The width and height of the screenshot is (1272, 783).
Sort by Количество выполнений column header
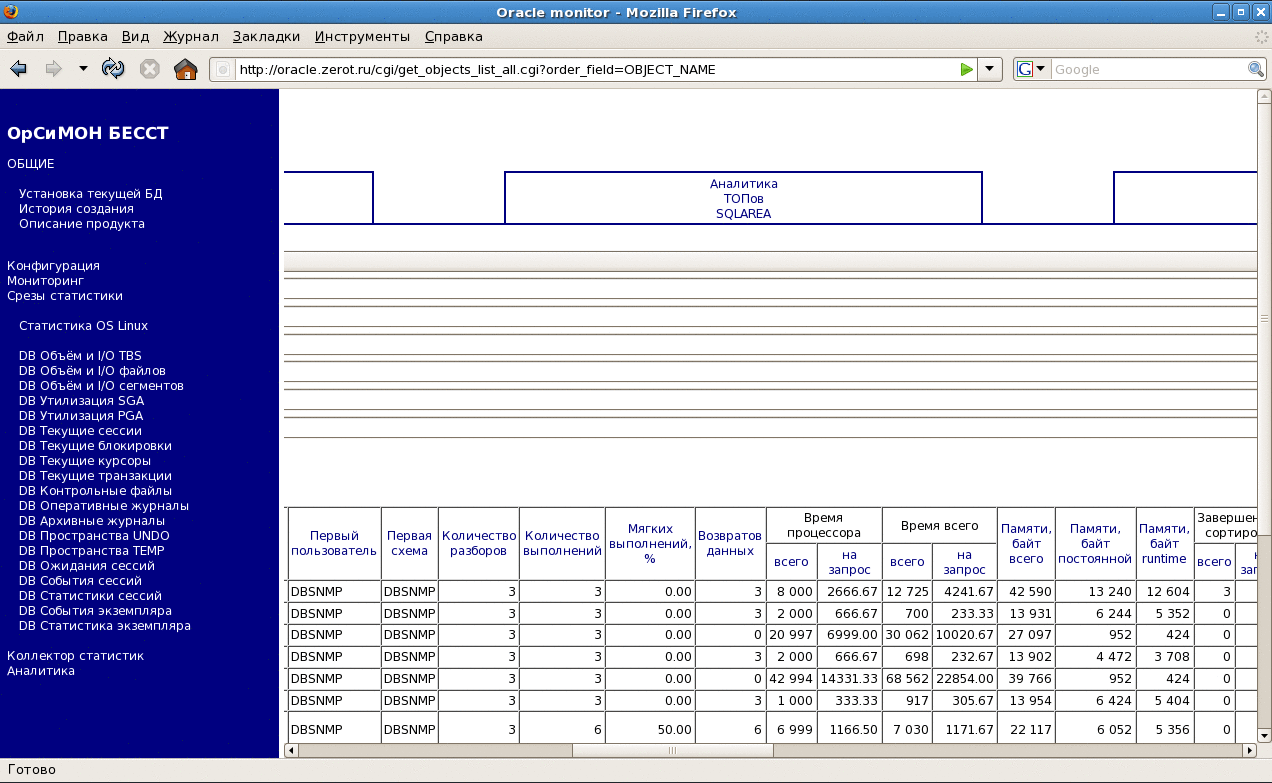coord(562,544)
